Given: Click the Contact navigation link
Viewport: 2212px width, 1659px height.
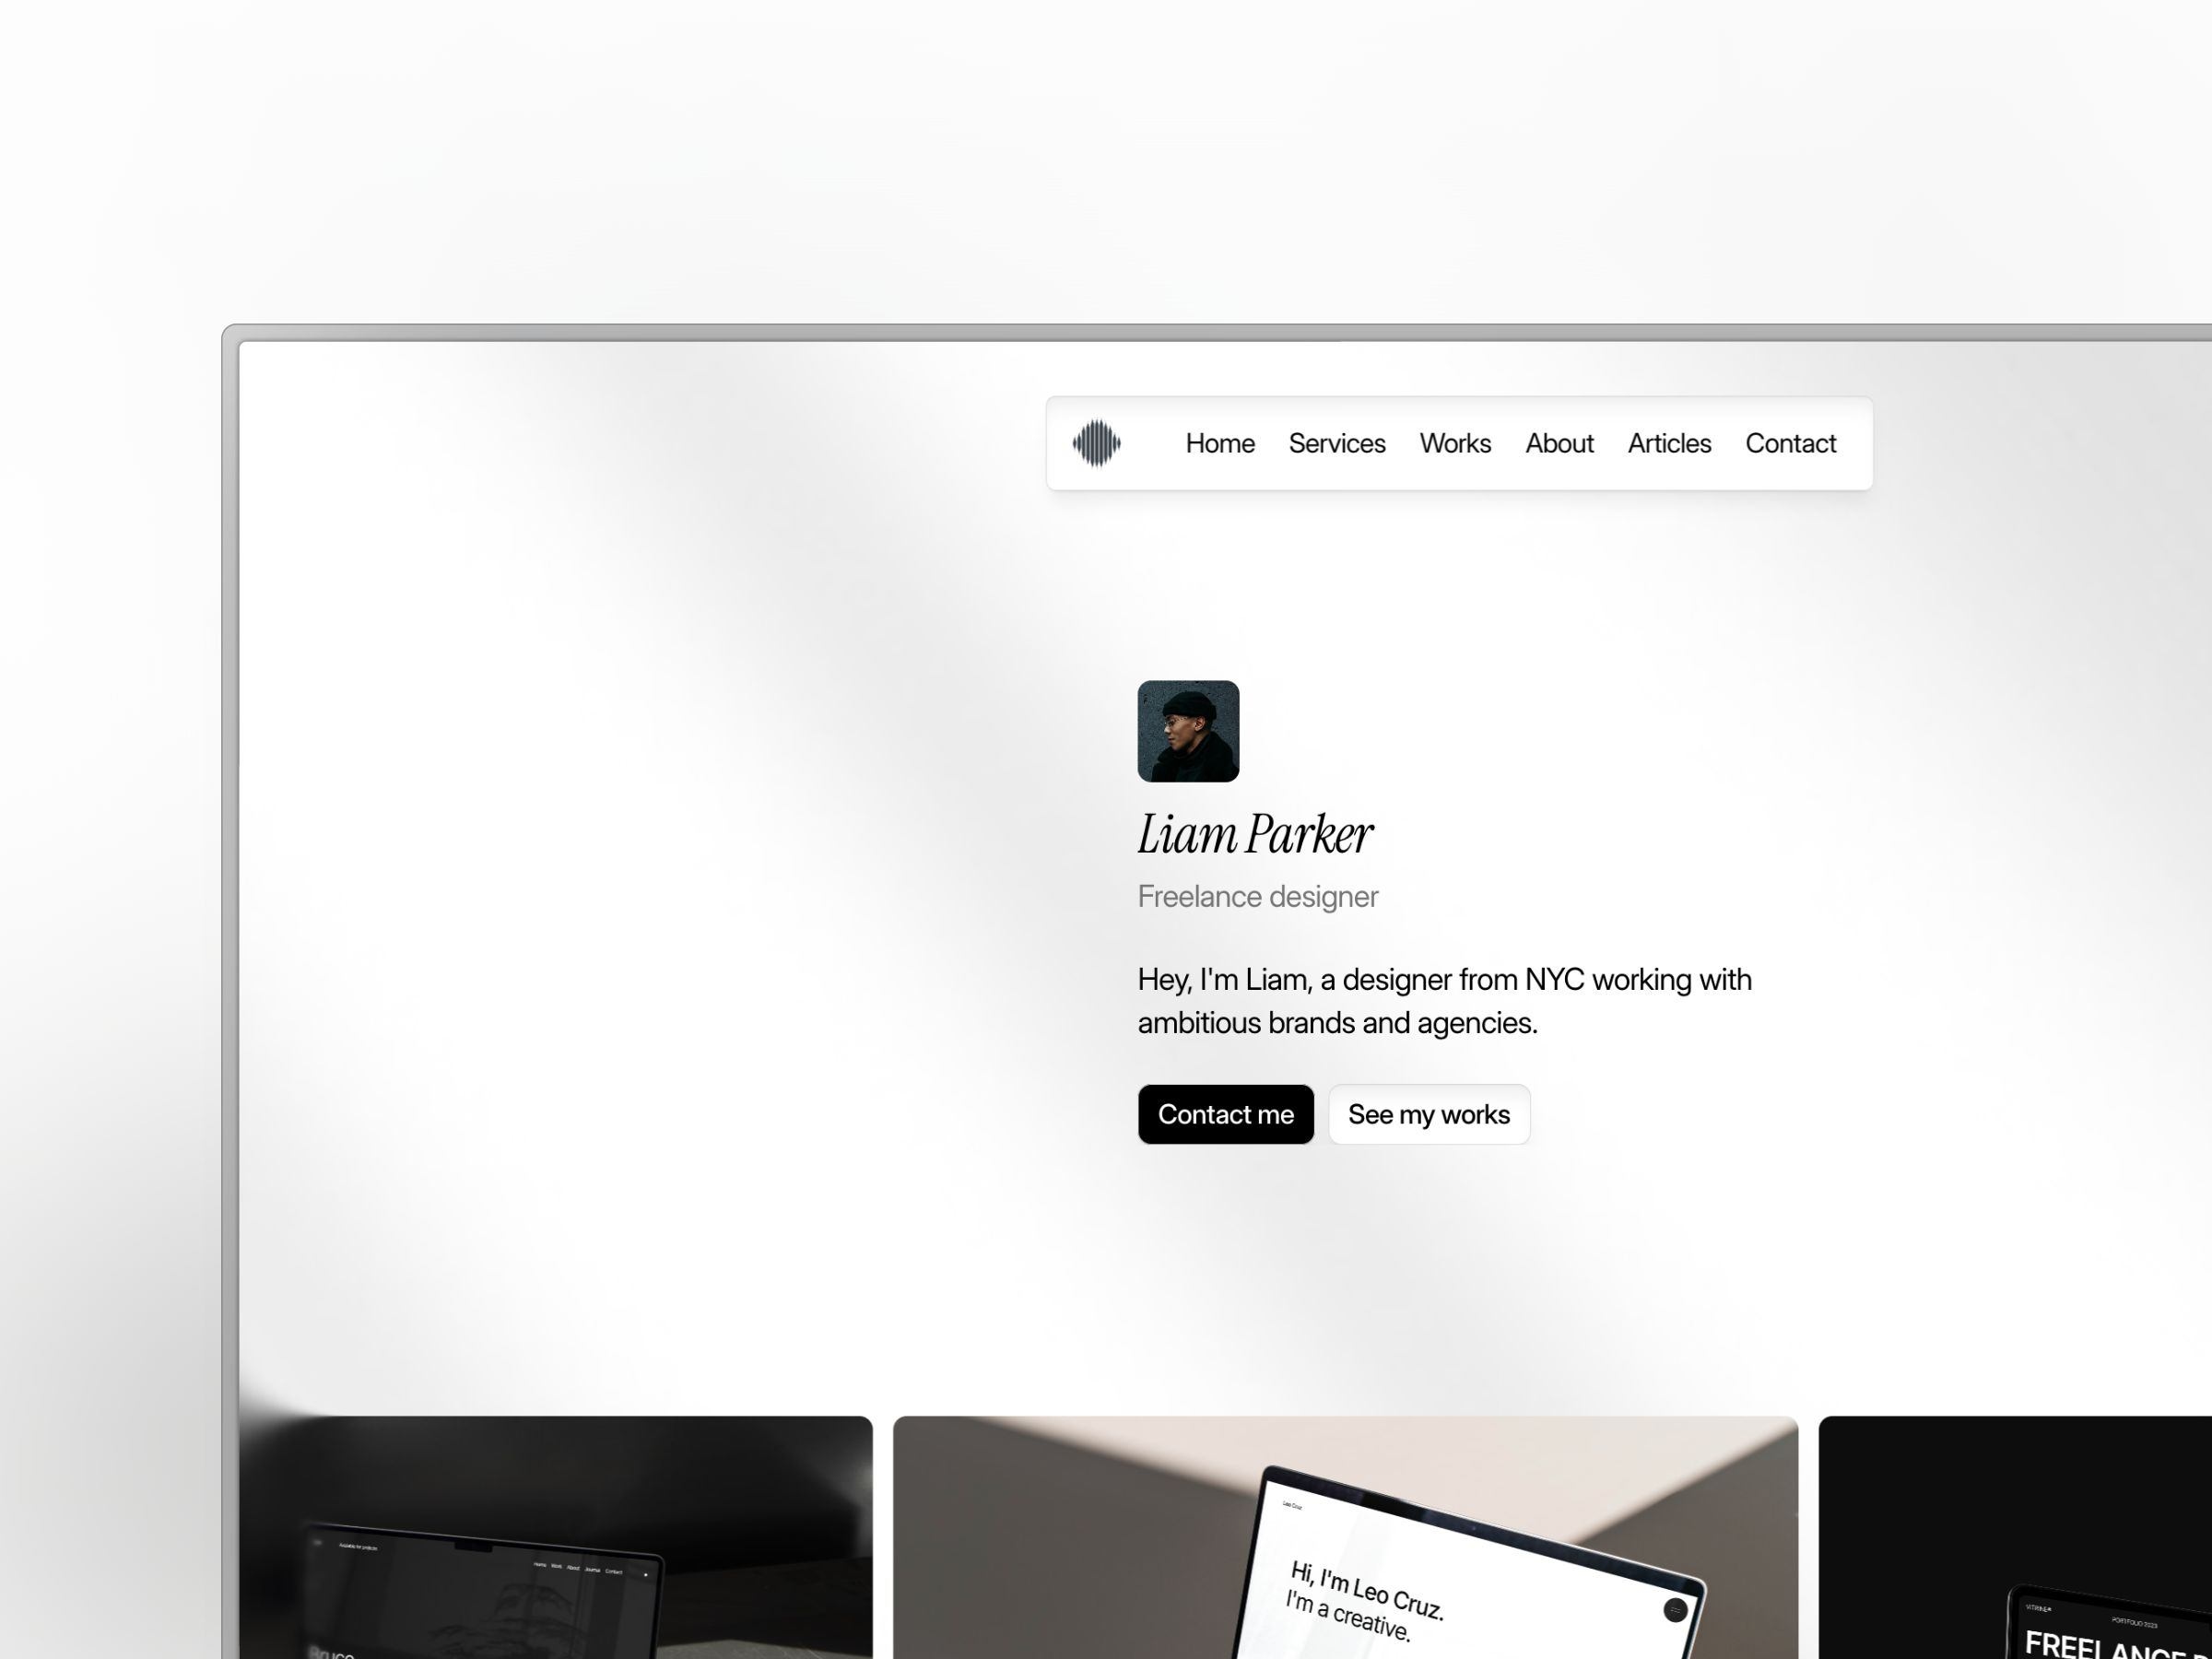Looking at the screenshot, I should 1791,441.
